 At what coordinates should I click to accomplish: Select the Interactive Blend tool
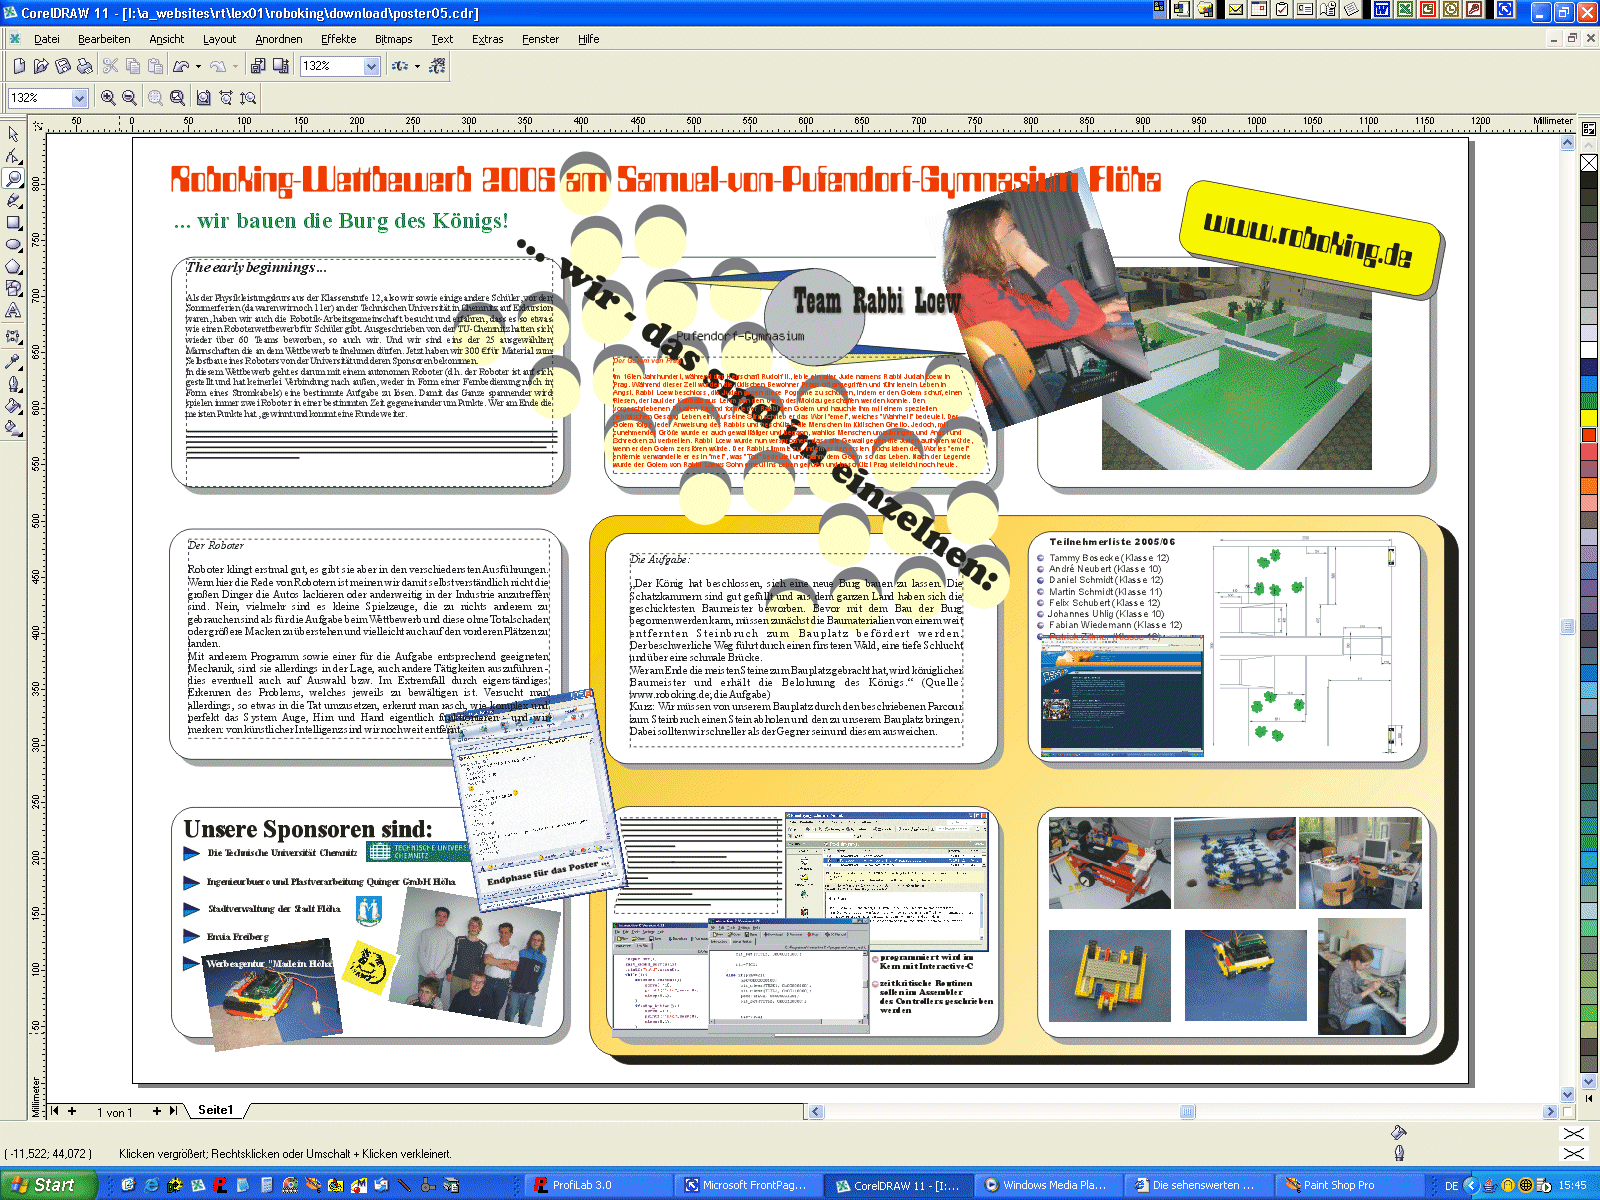pyautogui.click(x=13, y=337)
